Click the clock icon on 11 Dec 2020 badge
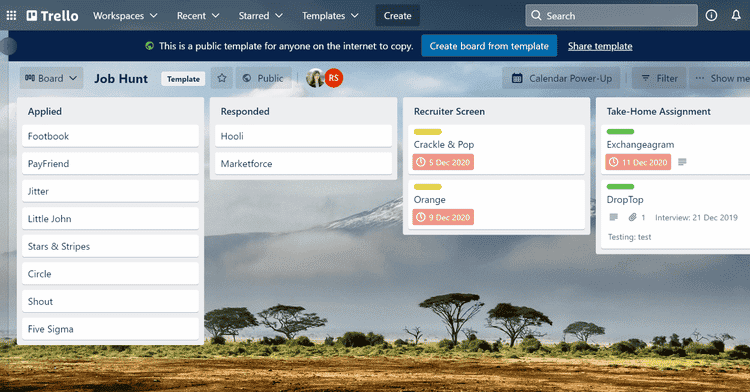The image size is (750, 392). pos(613,162)
